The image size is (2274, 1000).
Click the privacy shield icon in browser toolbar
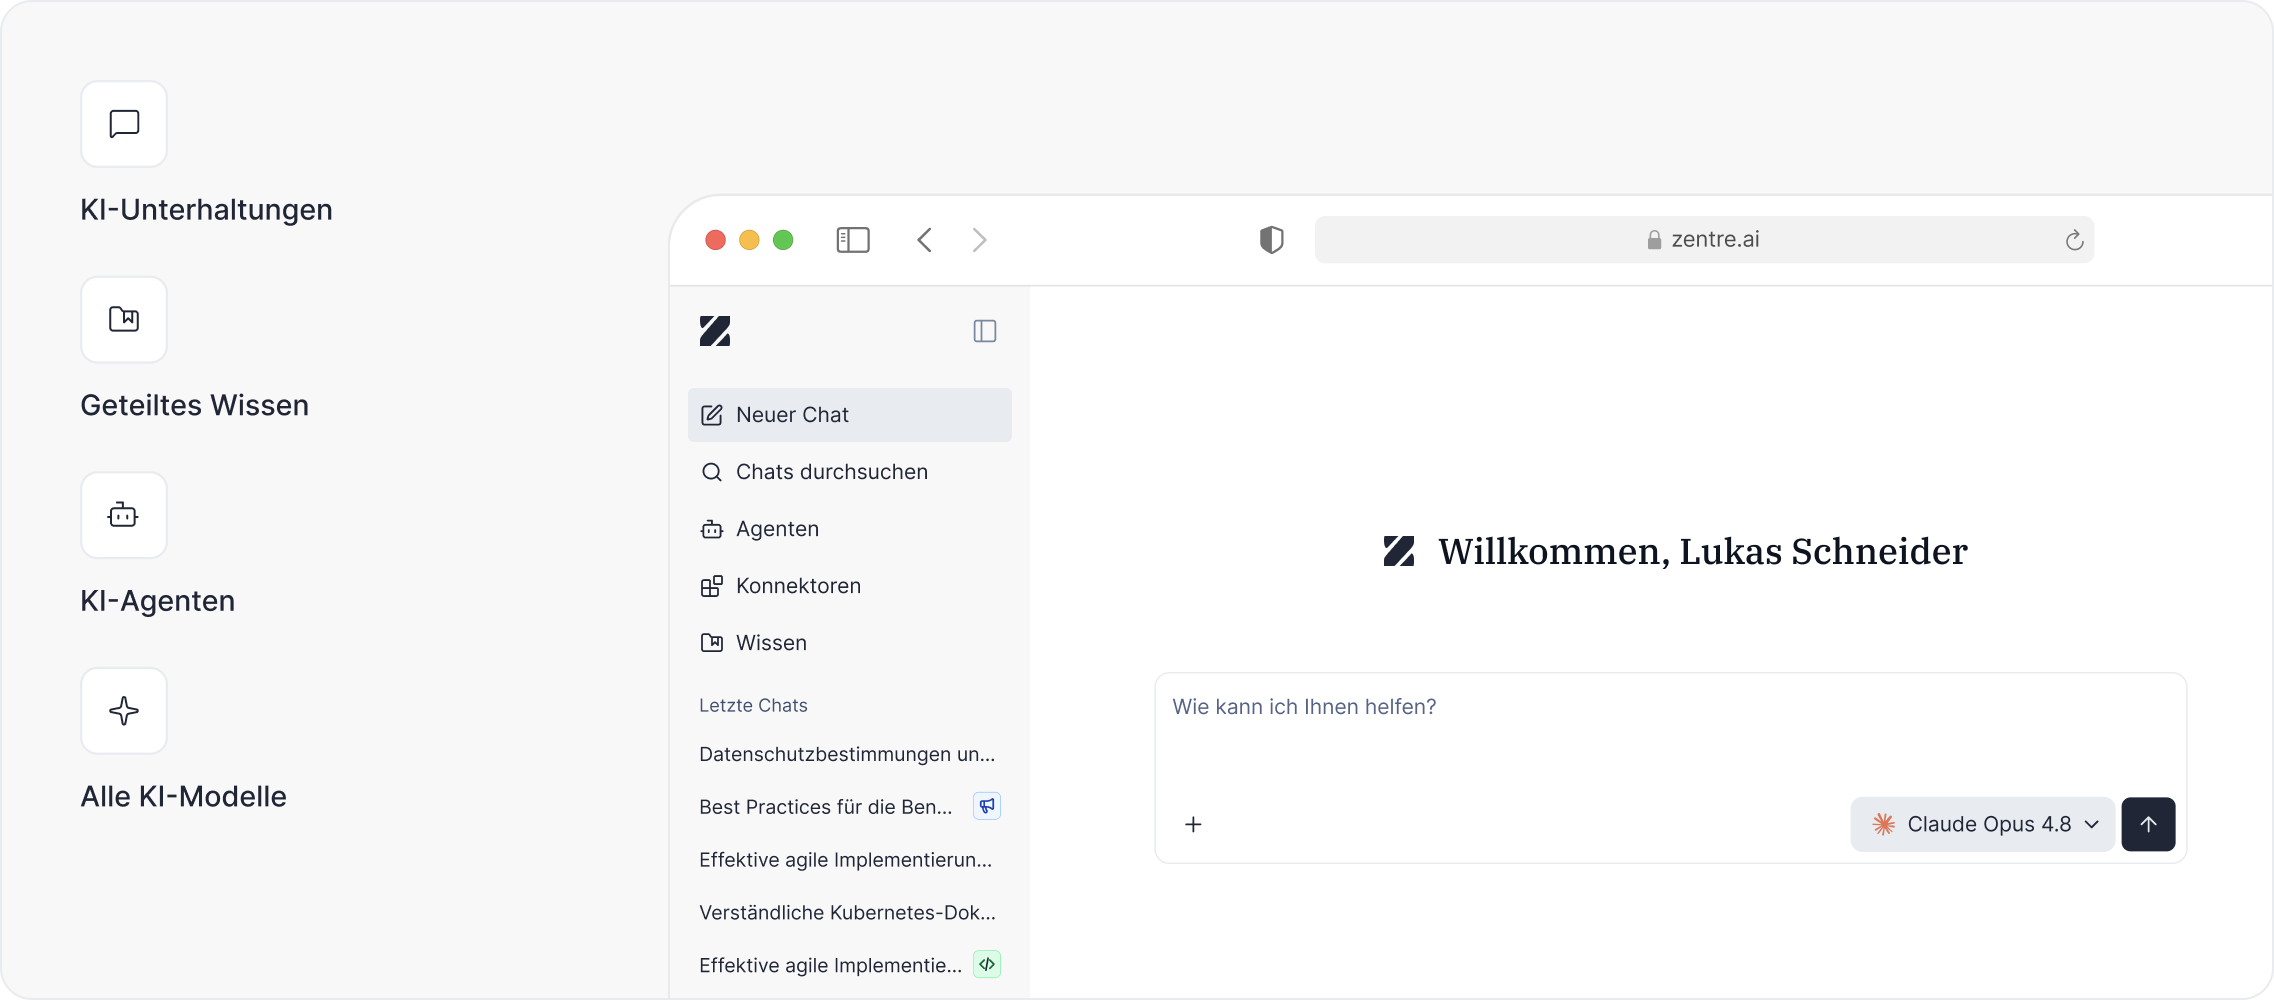point(1271,240)
